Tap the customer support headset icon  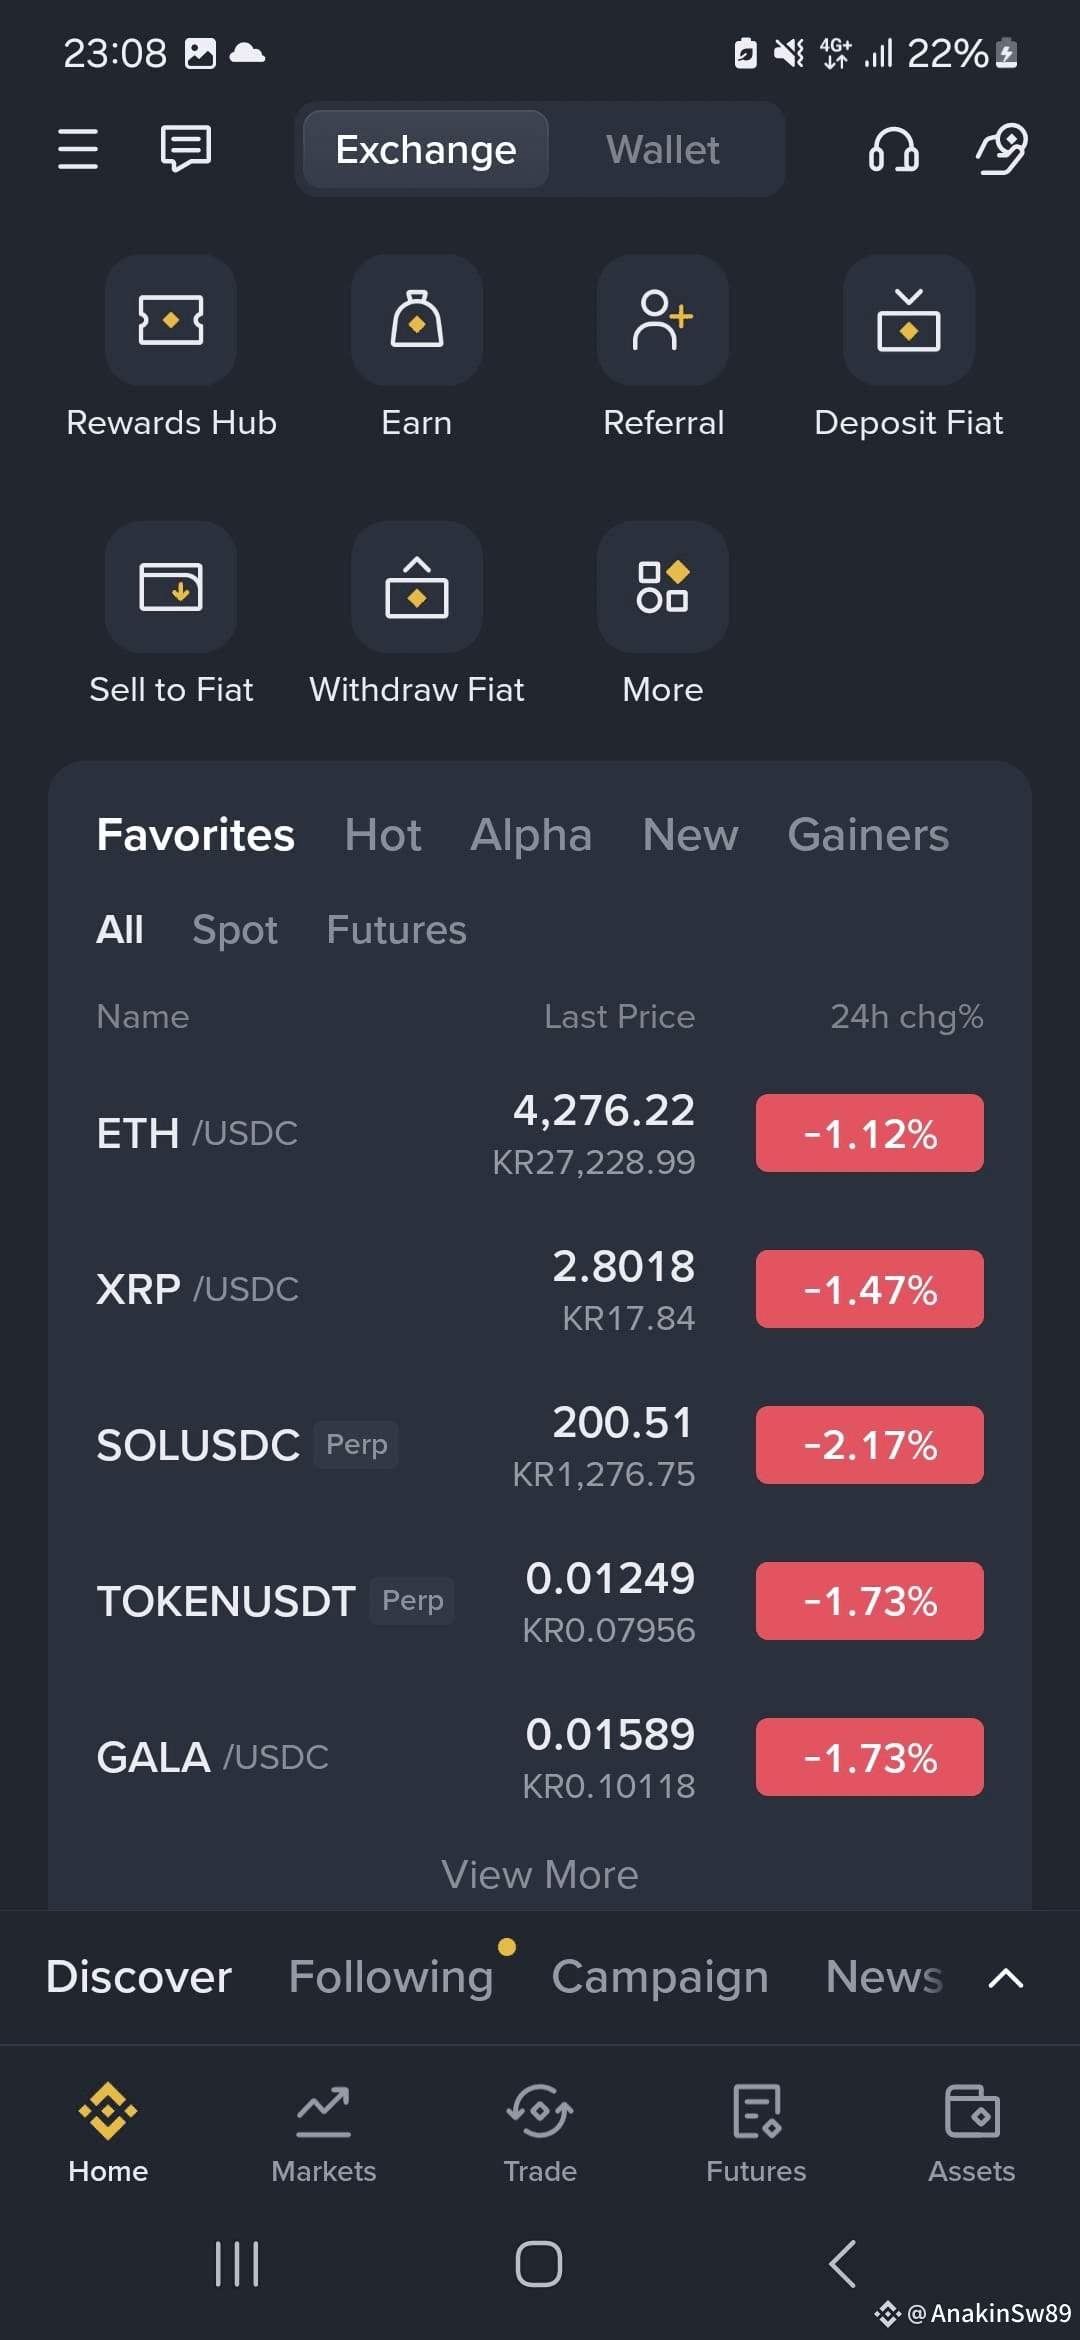click(x=893, y=149)
